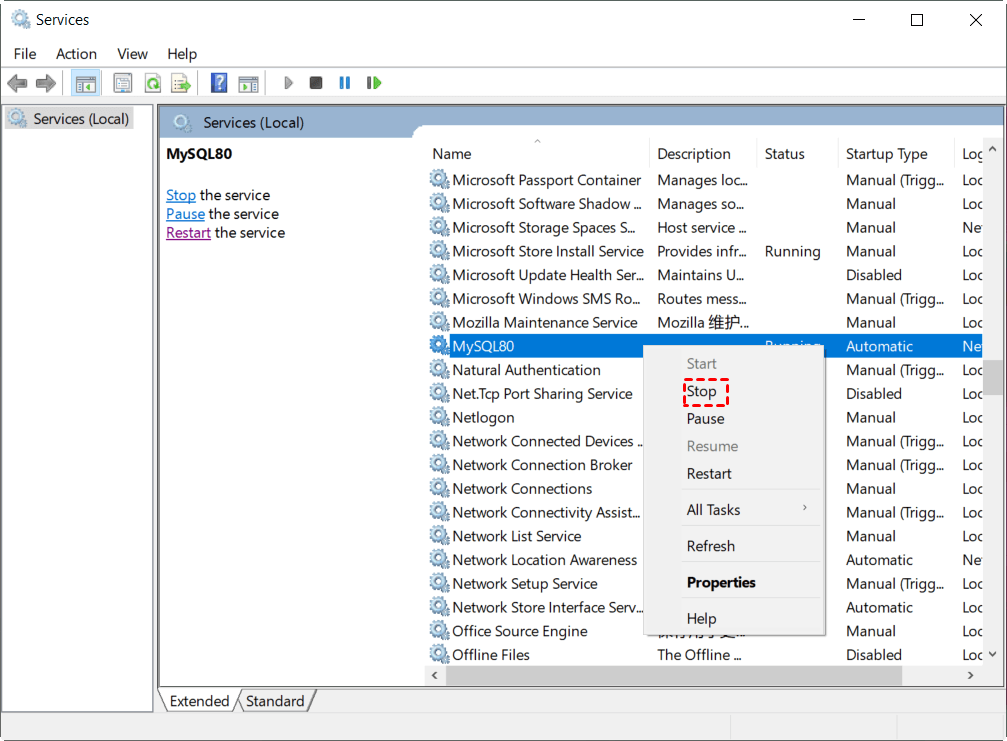
Task: Click the Export List toolbar icon
Action: coord(180,83)
